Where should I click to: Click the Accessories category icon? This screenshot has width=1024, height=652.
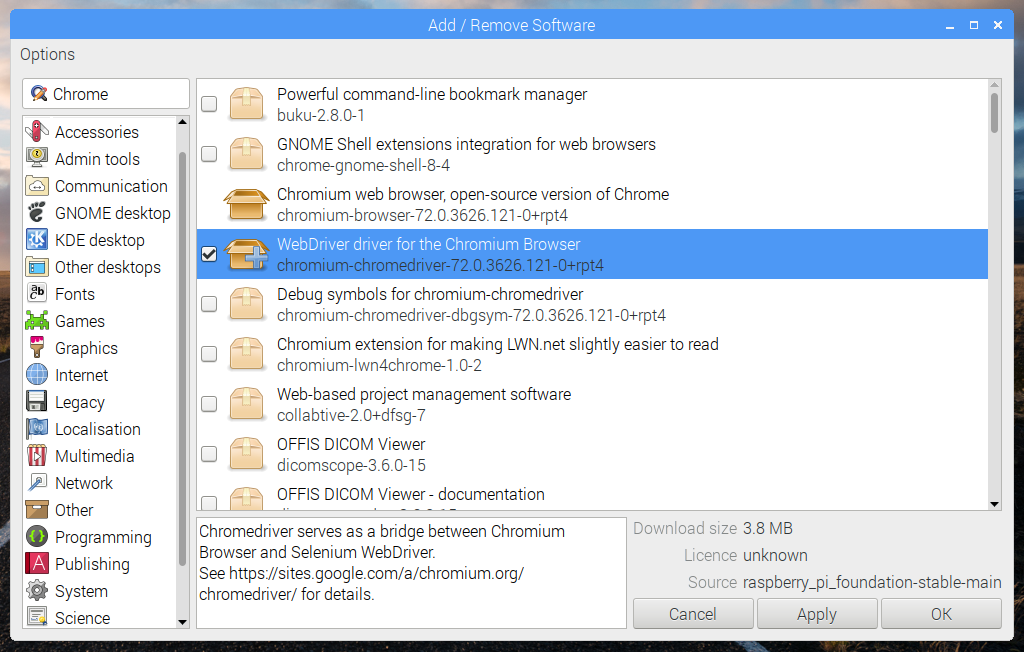coord(37,132)
